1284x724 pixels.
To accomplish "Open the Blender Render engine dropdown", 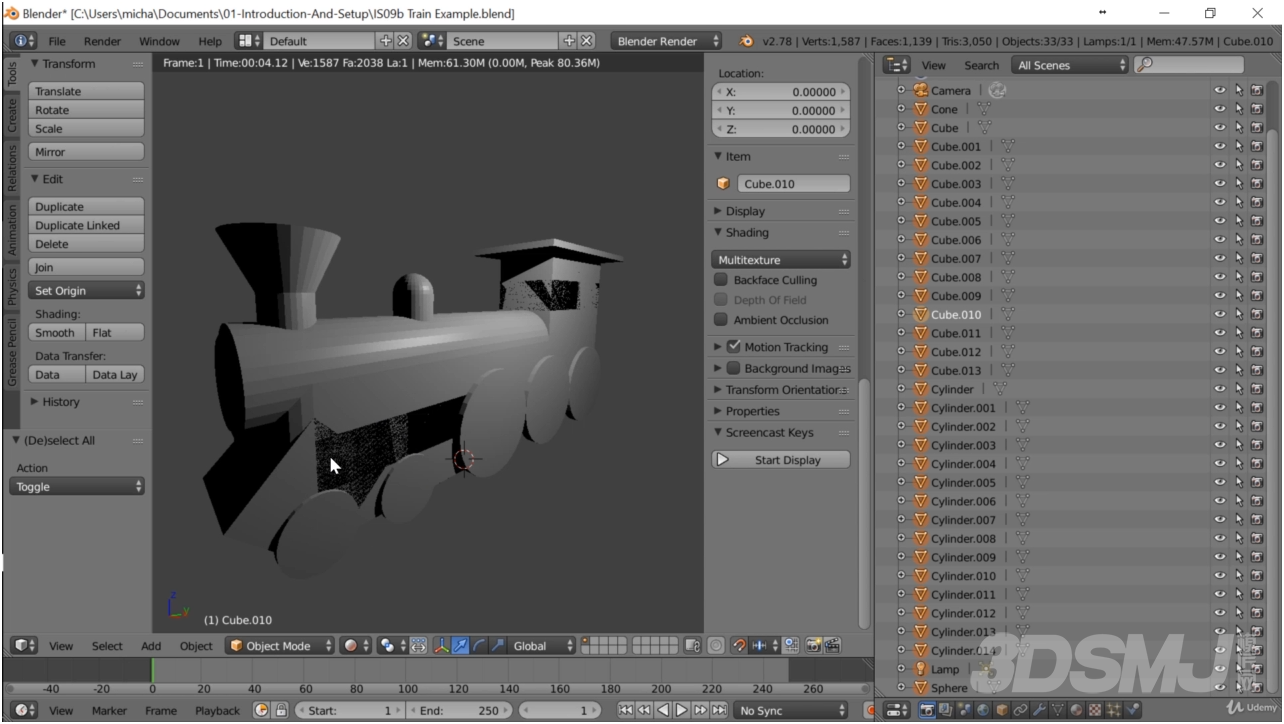I will (667, 41).
